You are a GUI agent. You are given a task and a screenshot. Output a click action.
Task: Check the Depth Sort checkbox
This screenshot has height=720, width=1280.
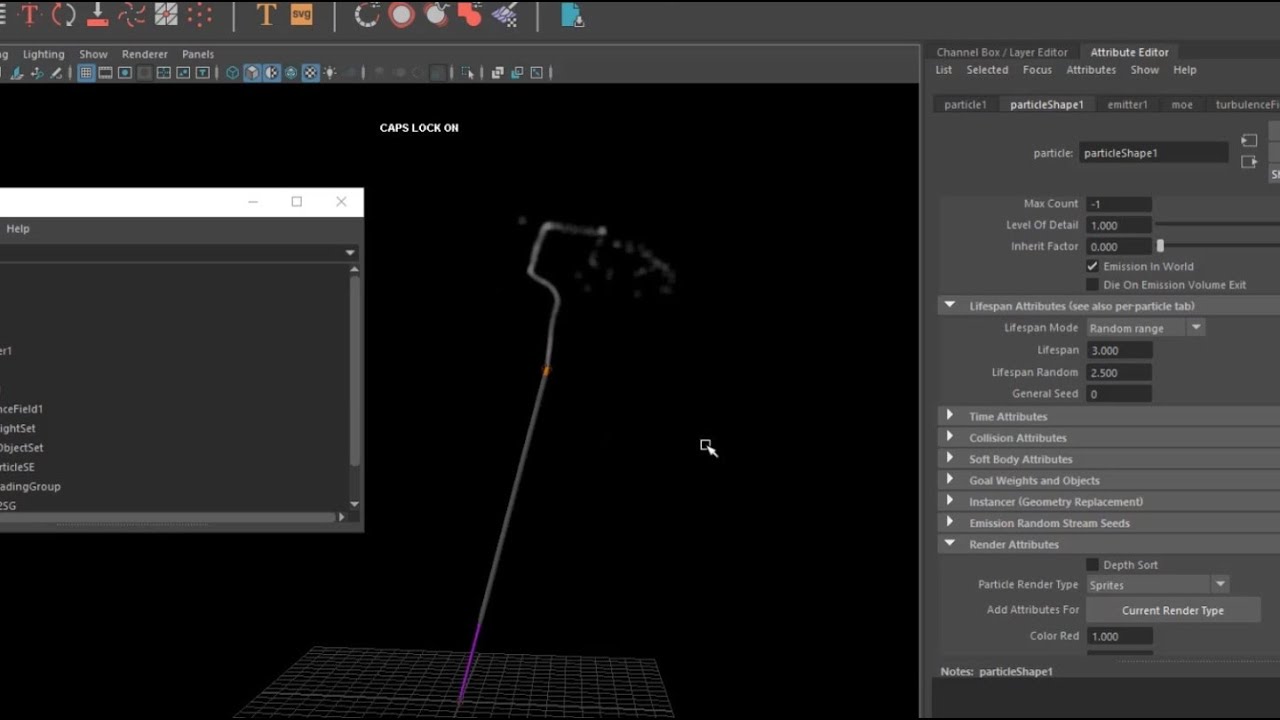pos(1092,565)
